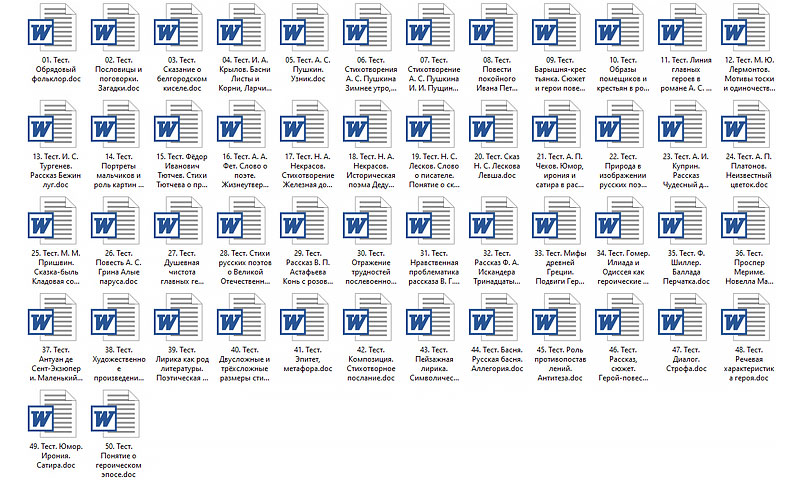Click file name 17. Тест. Н. А. Некрасов Железная дорога
The width and height of the screenshot is (800, 482).
[308, 170]
